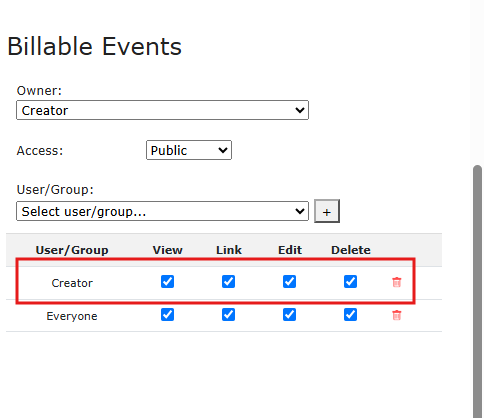
Task: Select the Everyone row name cell
Action: tap(72, 316)
